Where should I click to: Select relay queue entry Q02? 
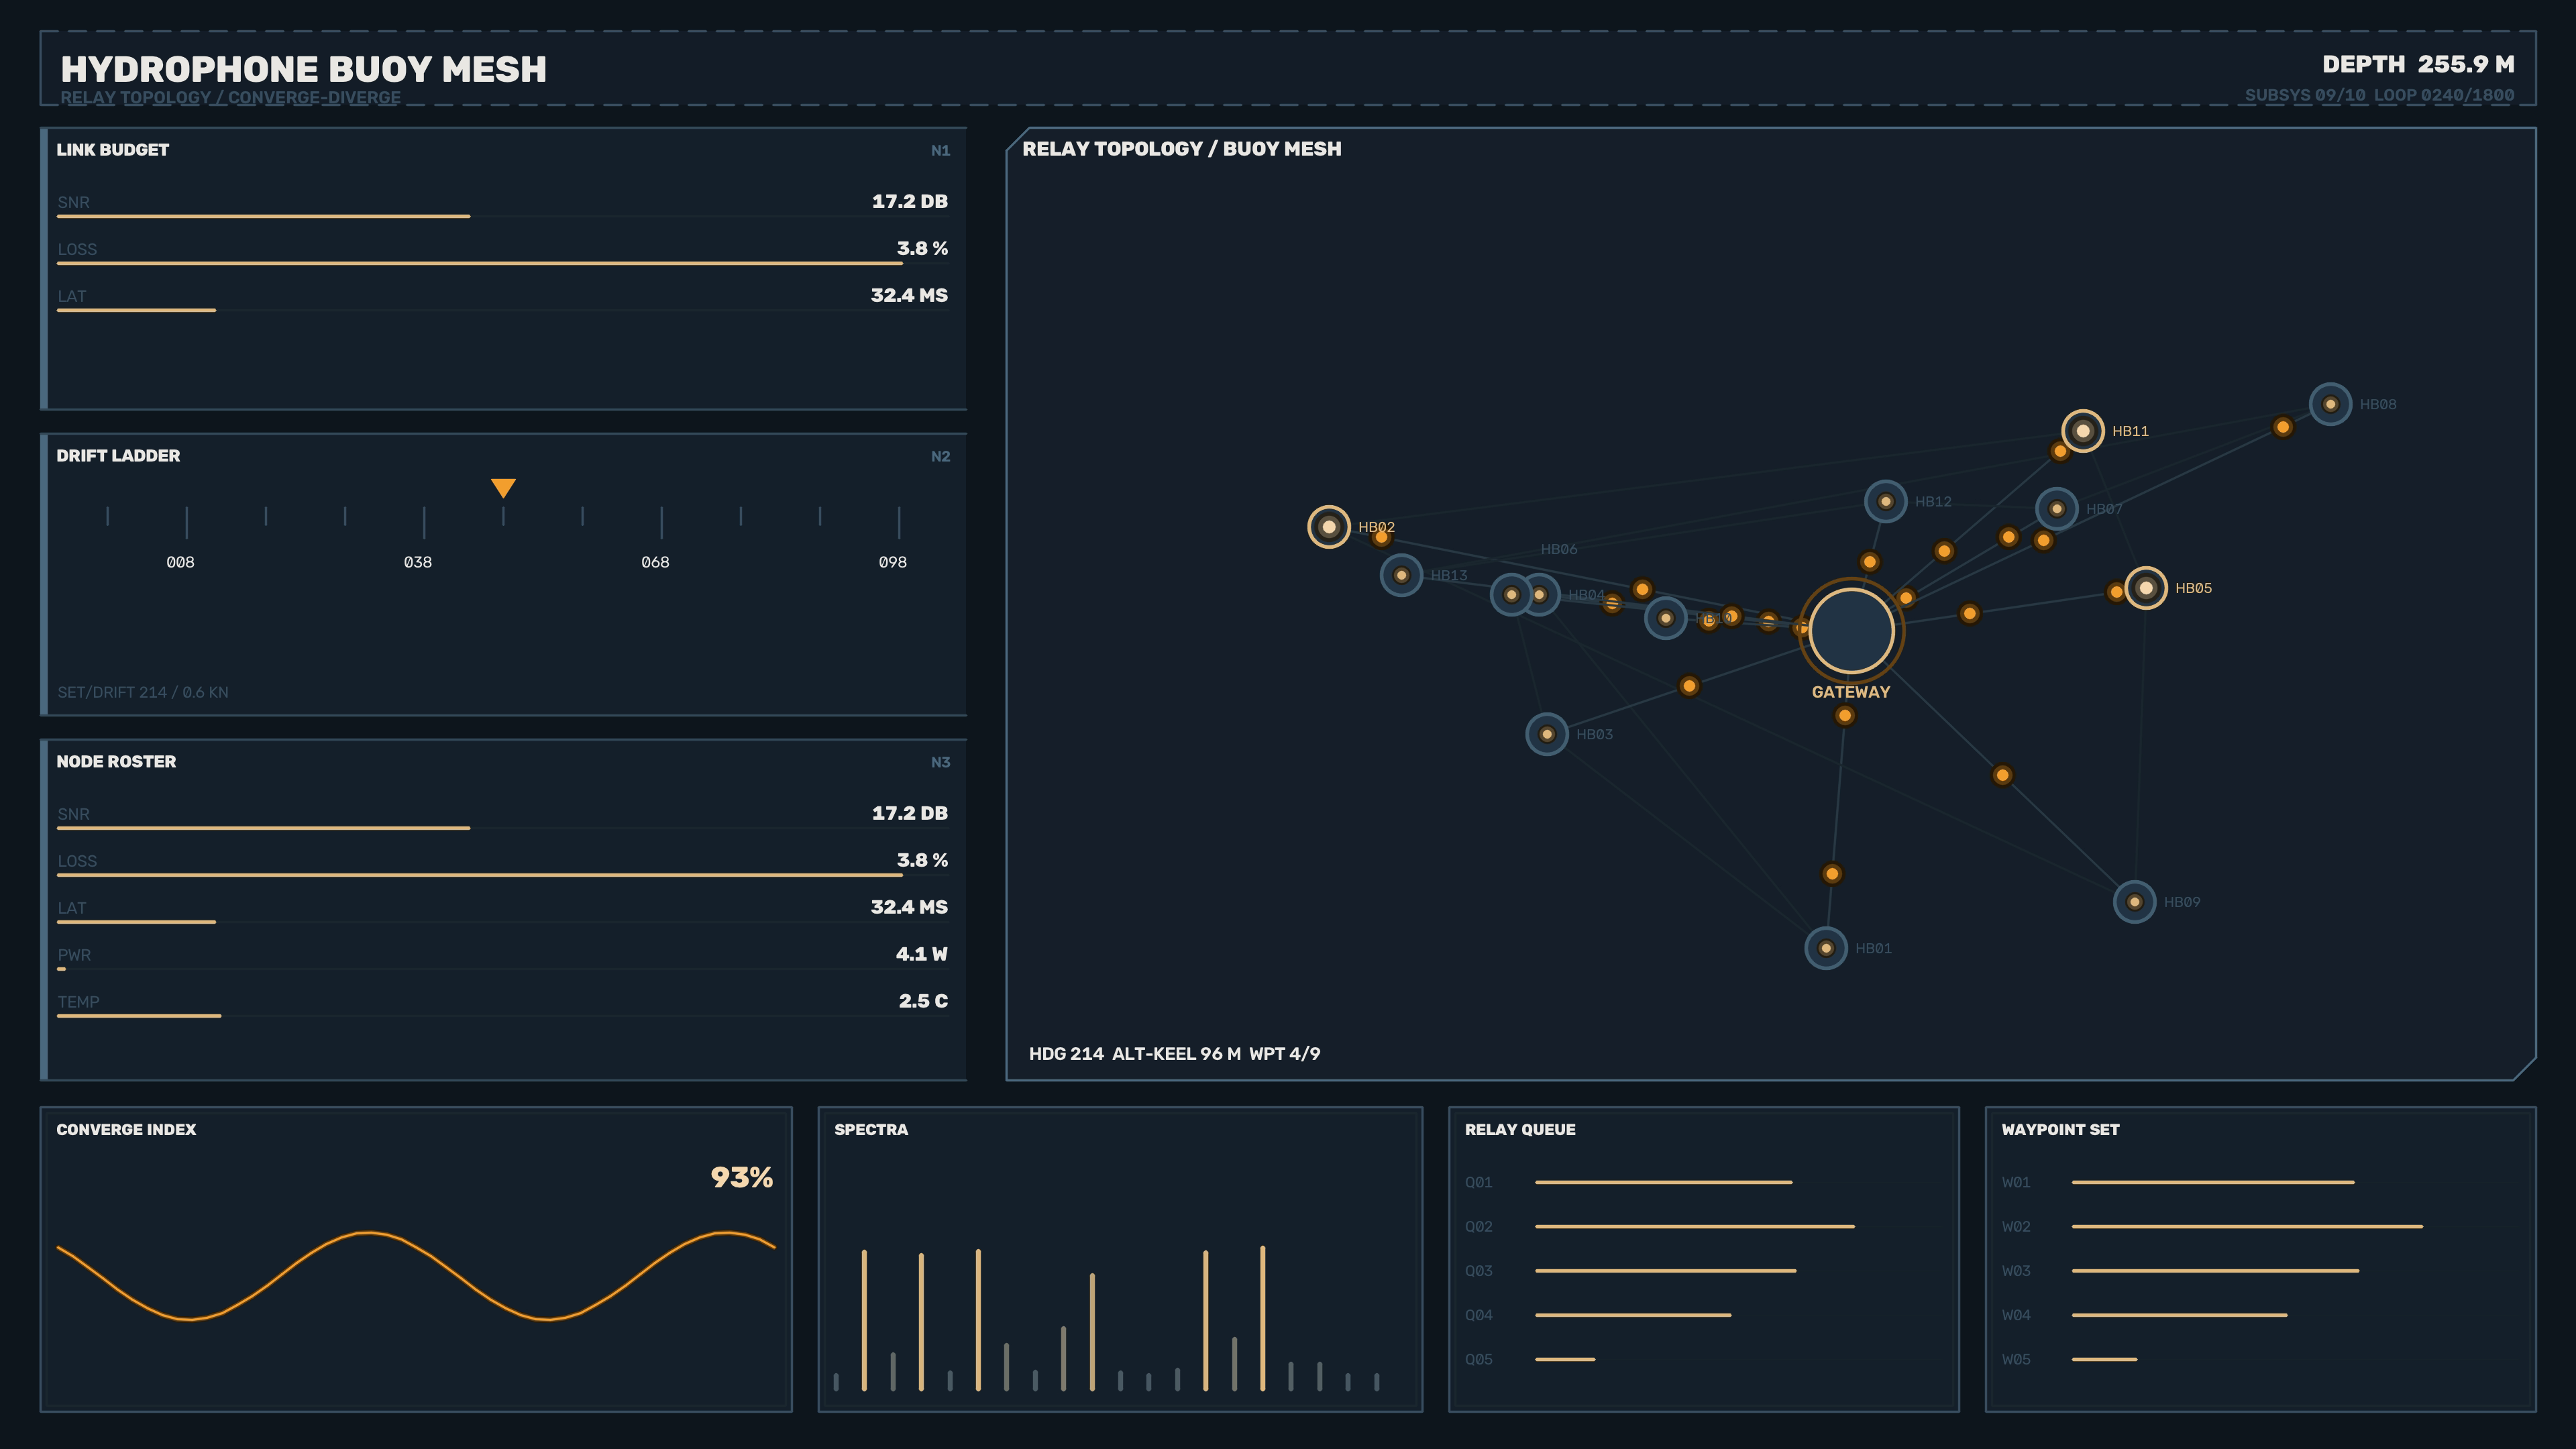(x=1659, y=1226)
